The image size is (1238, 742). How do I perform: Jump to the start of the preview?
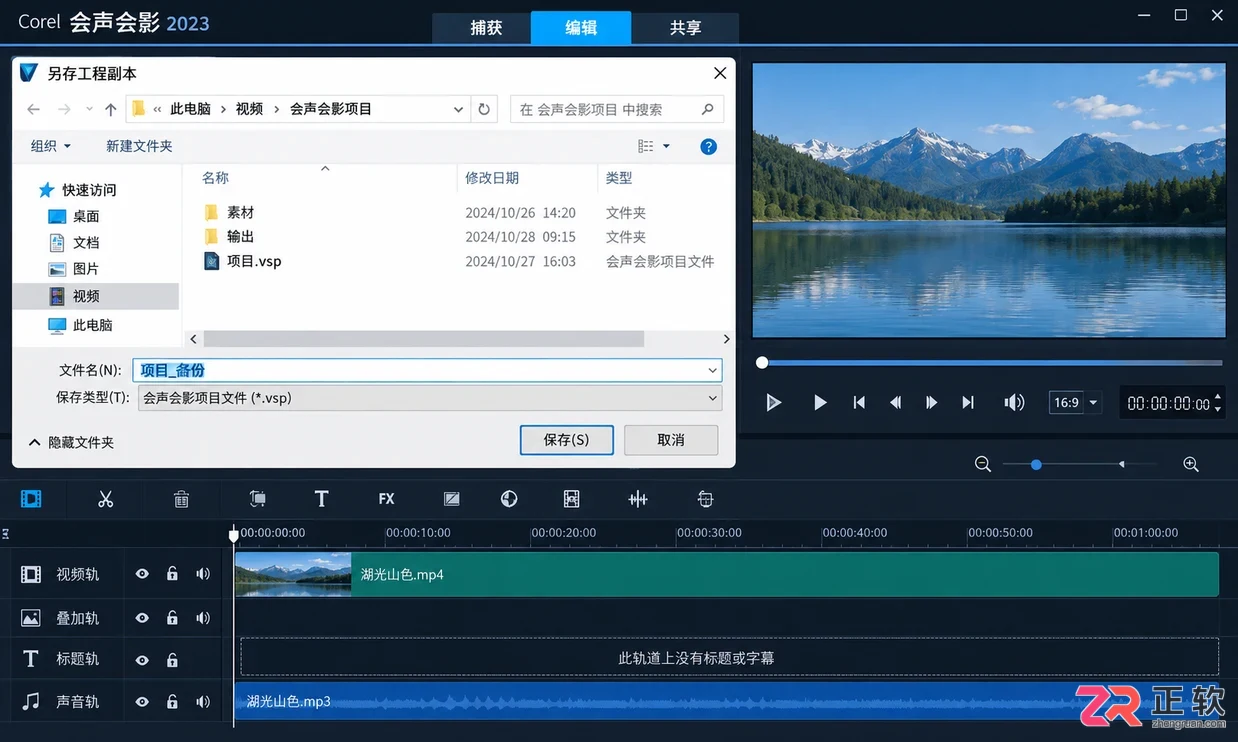(859, 402)
